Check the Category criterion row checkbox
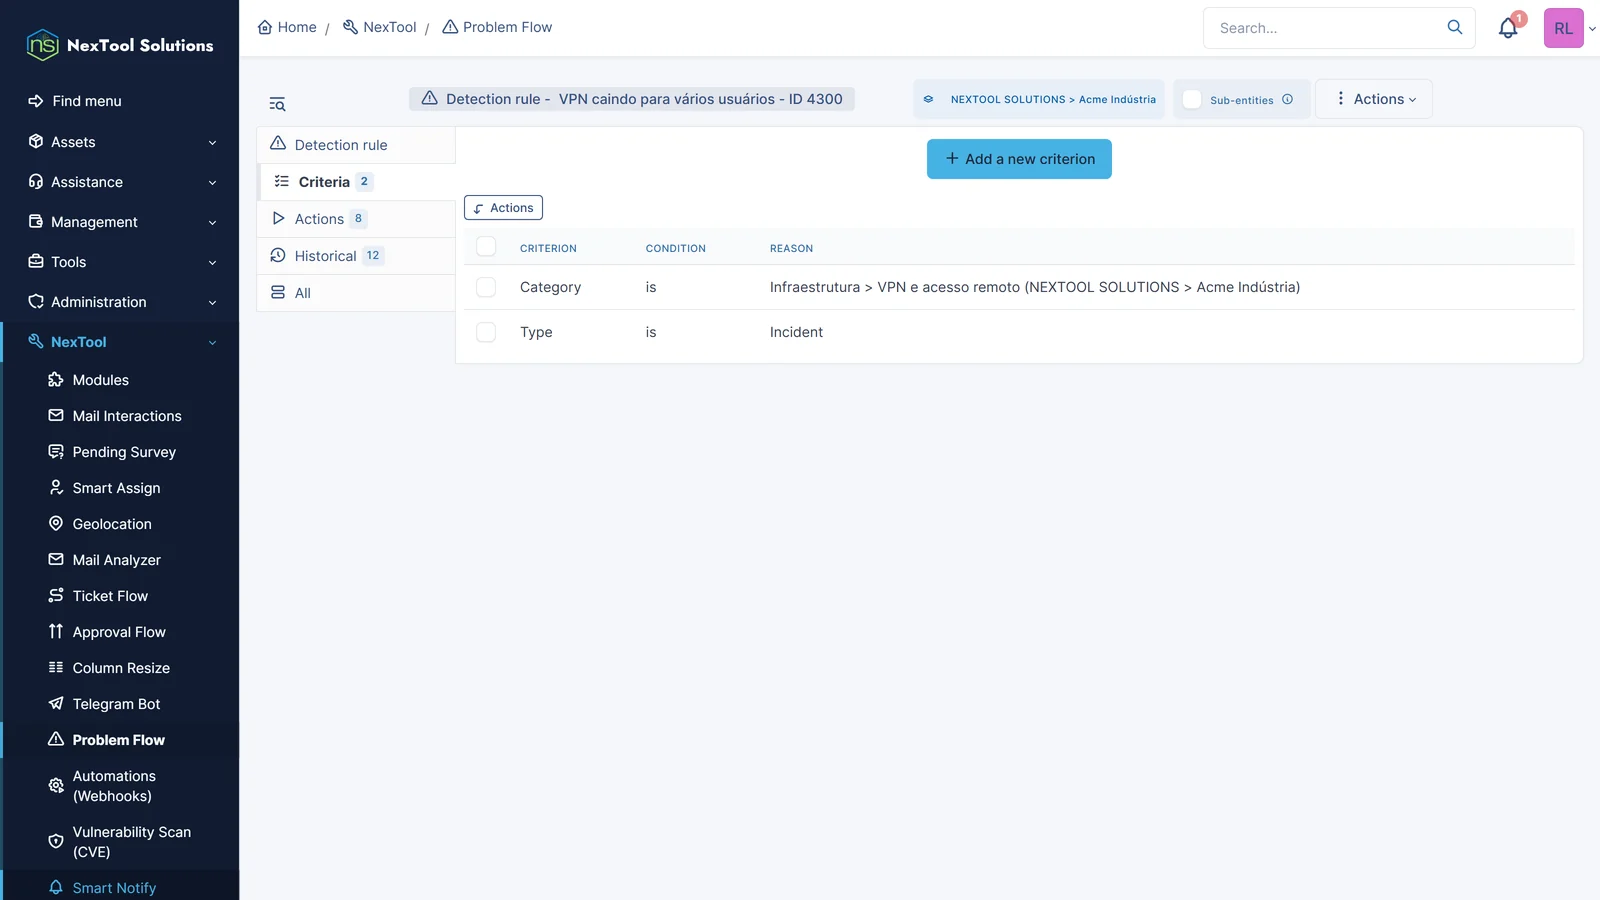This screenshot has height=900, width=1600. [486, 287]
